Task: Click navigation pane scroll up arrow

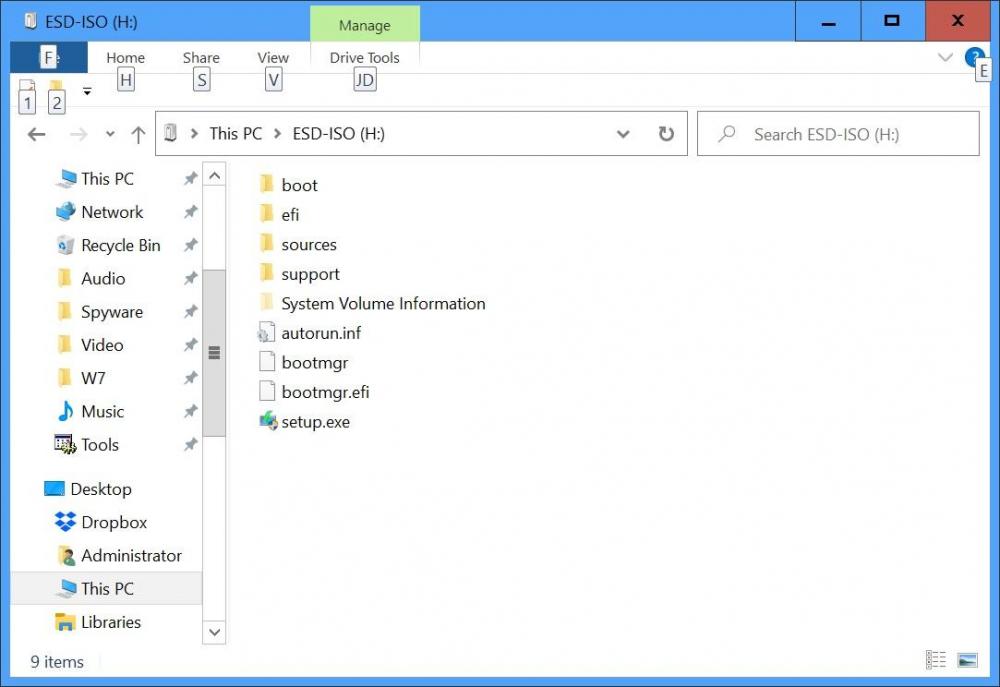Action: [214, 175]
